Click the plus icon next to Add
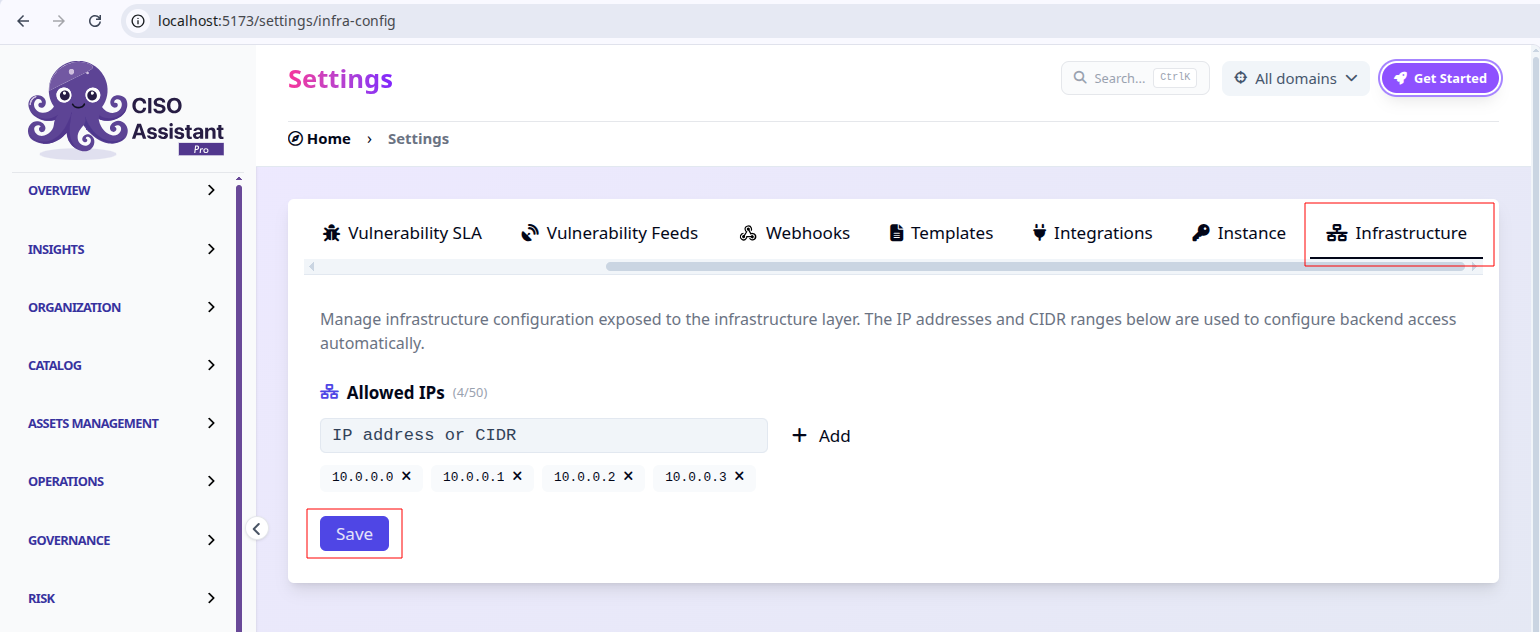The height and width of the screenshot is (632, 1540). (x=799, y=435)
